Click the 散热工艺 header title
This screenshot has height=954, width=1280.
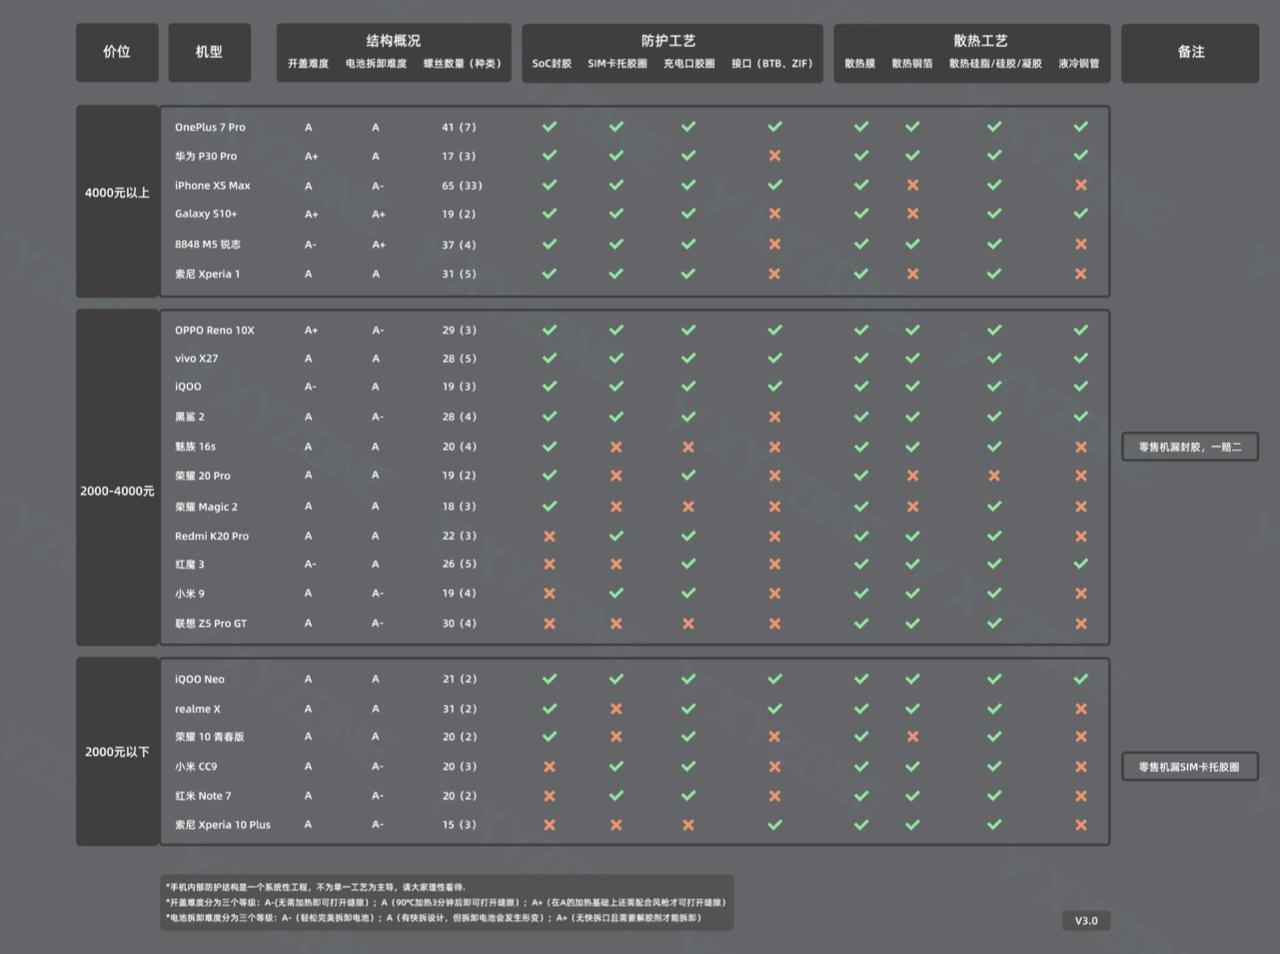click(x=981, y=41)
